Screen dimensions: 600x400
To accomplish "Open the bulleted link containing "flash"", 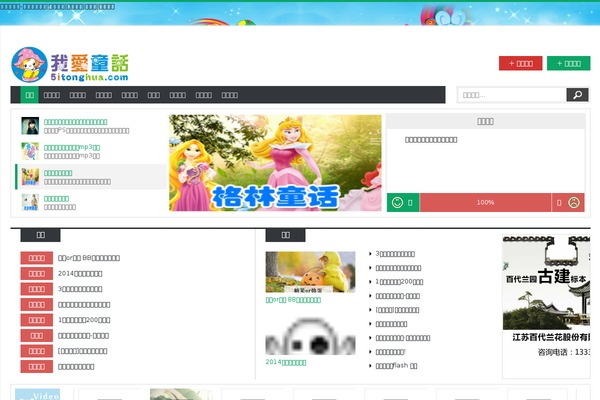I will pos(396,366).
